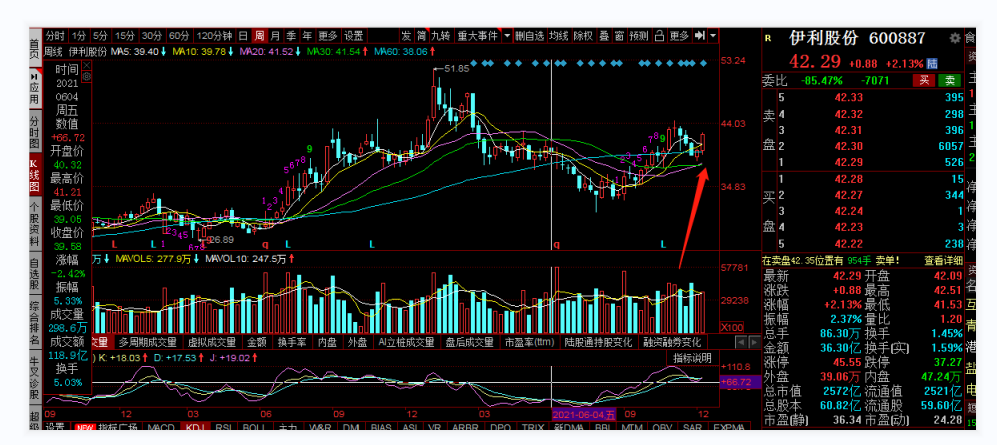Click the 窗 window toolbar button

tap(619, 36)
